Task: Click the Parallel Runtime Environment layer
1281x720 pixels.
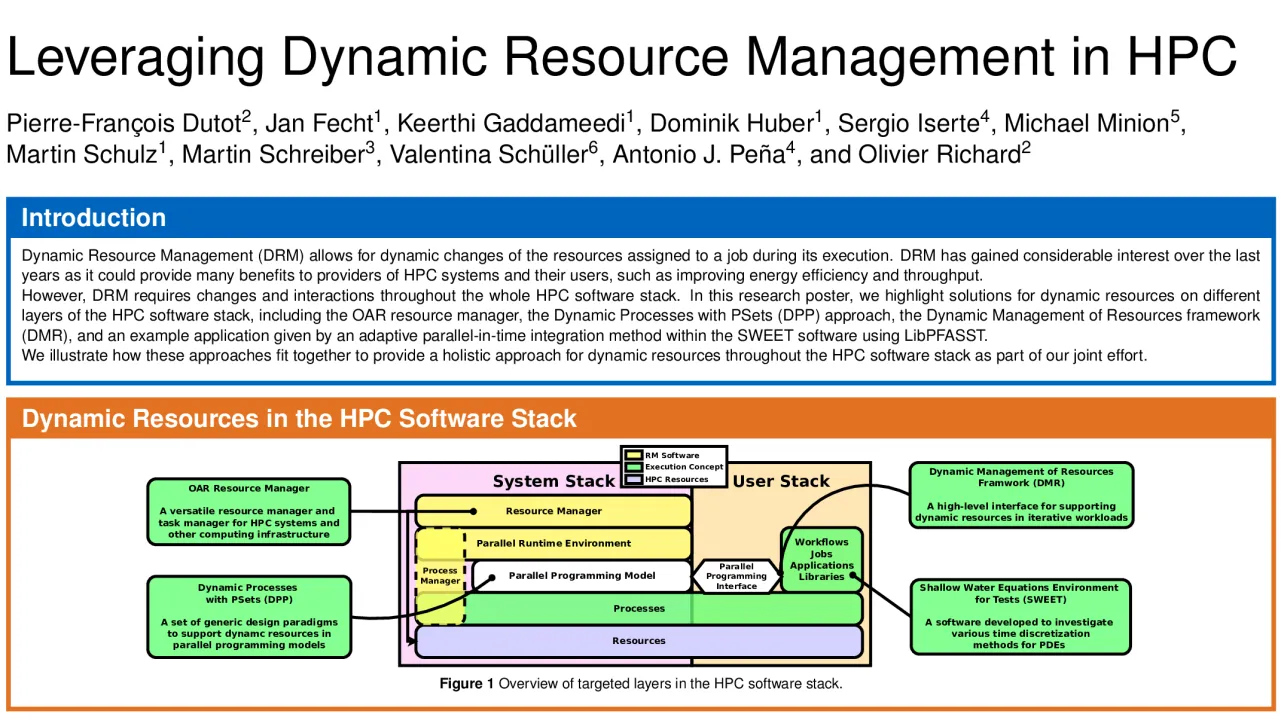Action: click(x=553, y=543)
